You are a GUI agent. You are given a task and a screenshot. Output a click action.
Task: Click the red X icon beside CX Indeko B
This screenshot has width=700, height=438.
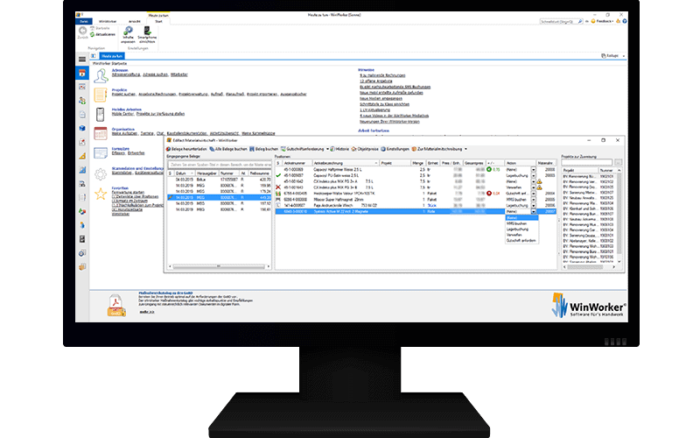pos(279,188)
